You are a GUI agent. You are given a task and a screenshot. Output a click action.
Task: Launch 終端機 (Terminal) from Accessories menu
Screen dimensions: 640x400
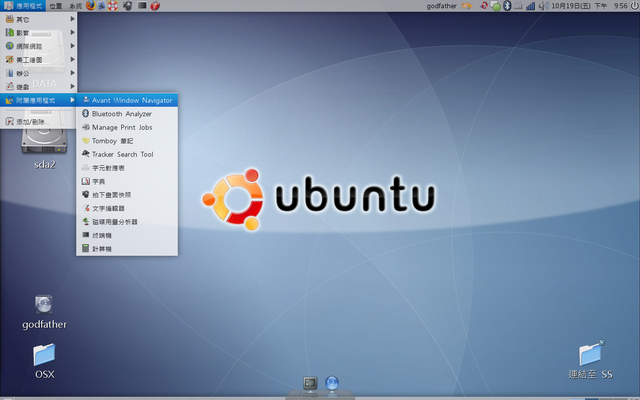pyautogui.click(x=127, y=235)
